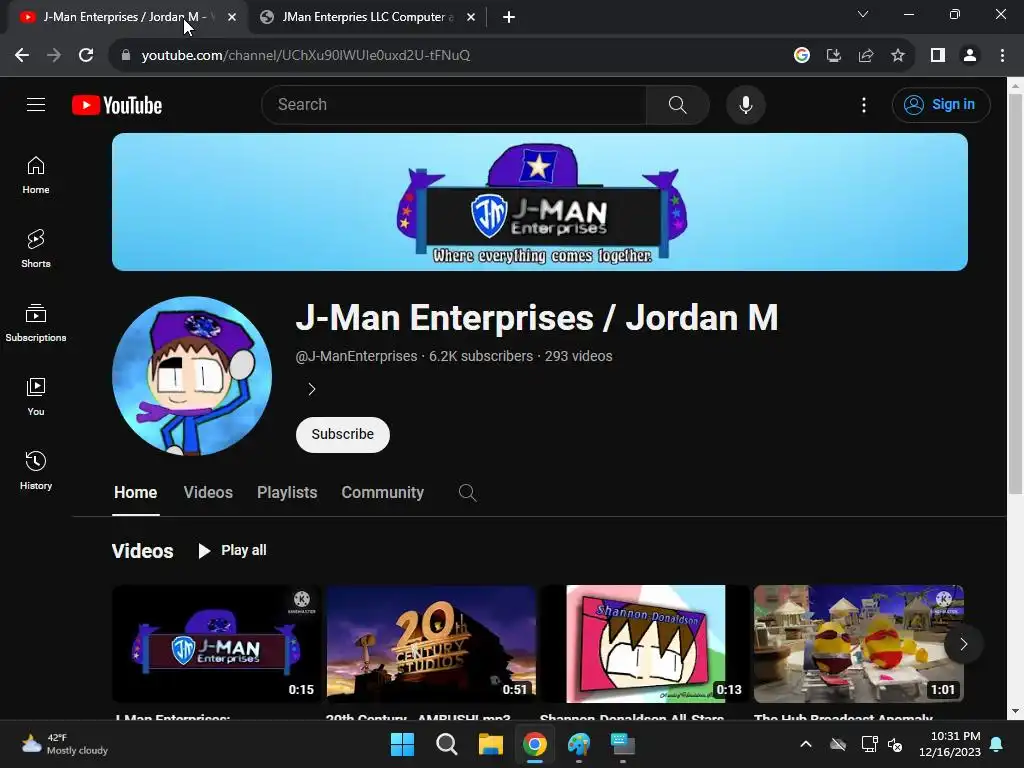Screen dimensions: 1024x768
Task: Click the Google icon in address bar
Action: [x=801, y=55]
